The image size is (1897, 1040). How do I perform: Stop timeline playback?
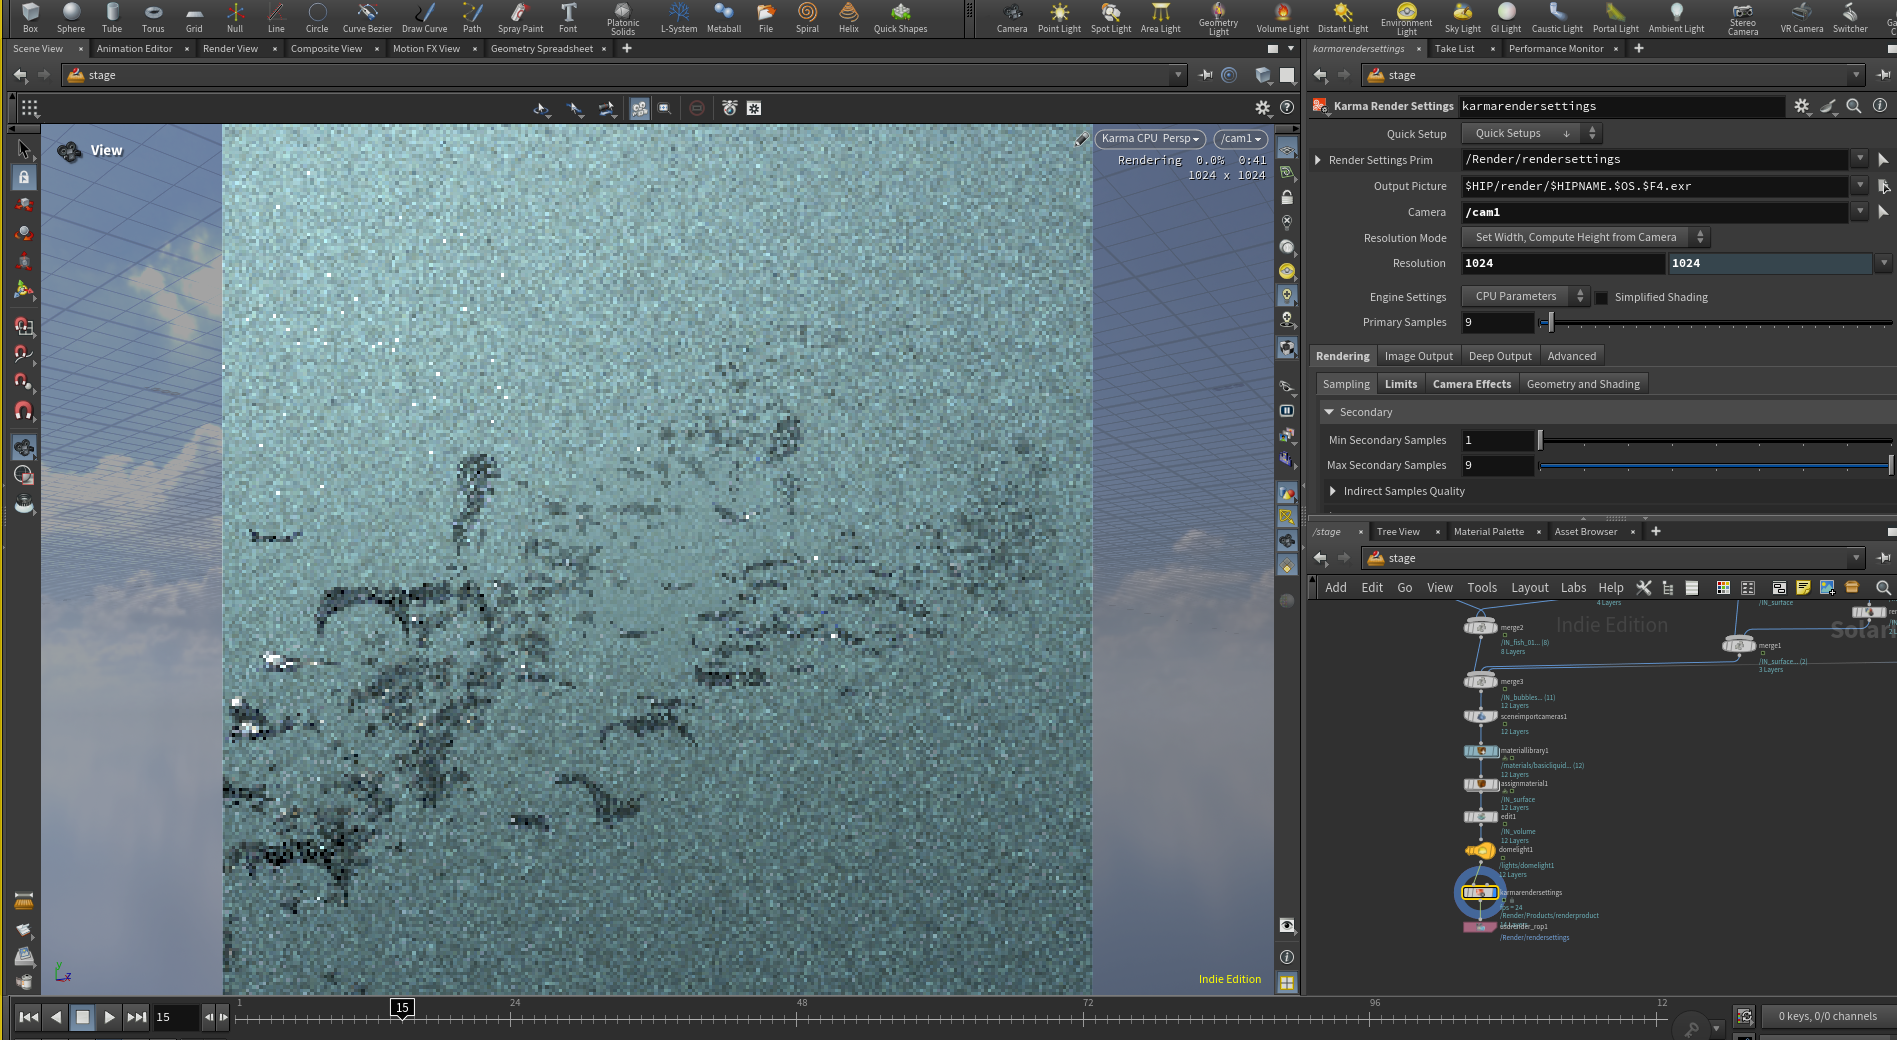(x=83, y=1017)
